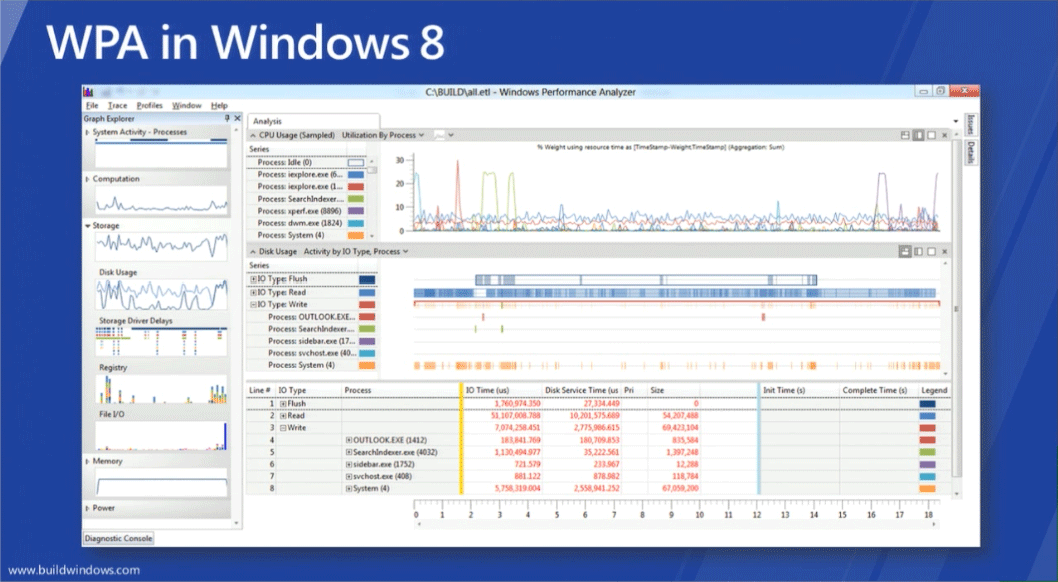Open the Utilization By Process dropdown
Screen dimensions: 1058x582
(x=420, y=136)
